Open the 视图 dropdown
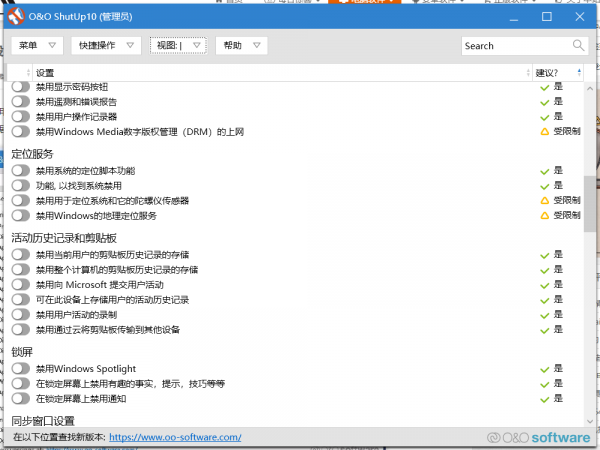The width and height of the screenshot is (600, 450). tap(178, 46)
